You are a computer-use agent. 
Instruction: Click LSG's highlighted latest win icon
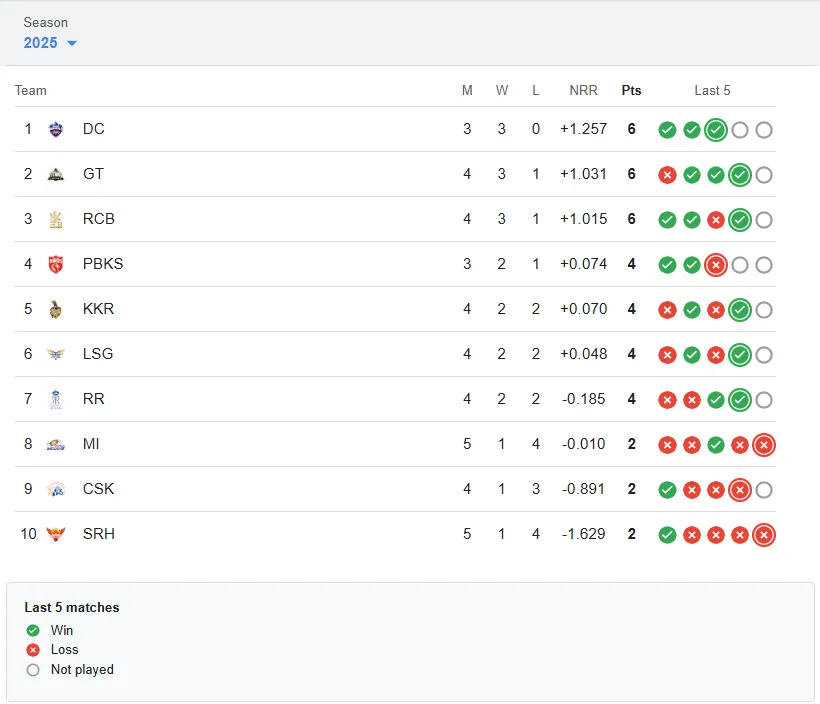tap(740, 355)
